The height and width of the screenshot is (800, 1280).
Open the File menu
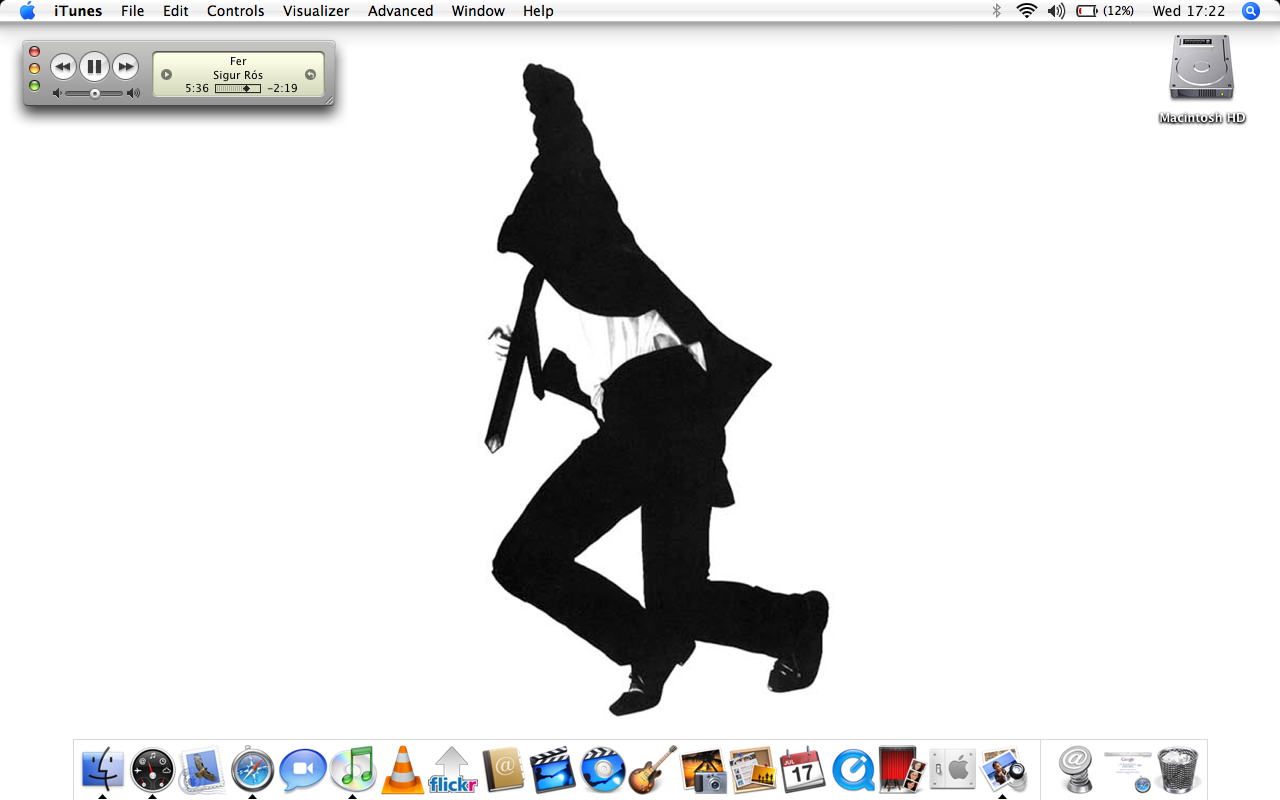[x=132, y=11]
